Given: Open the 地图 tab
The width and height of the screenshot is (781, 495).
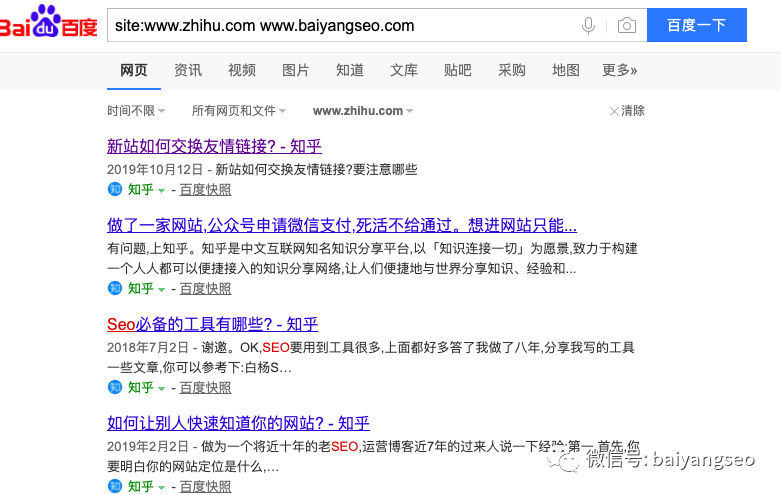Looking at the screenshot, I should point(565,70).
